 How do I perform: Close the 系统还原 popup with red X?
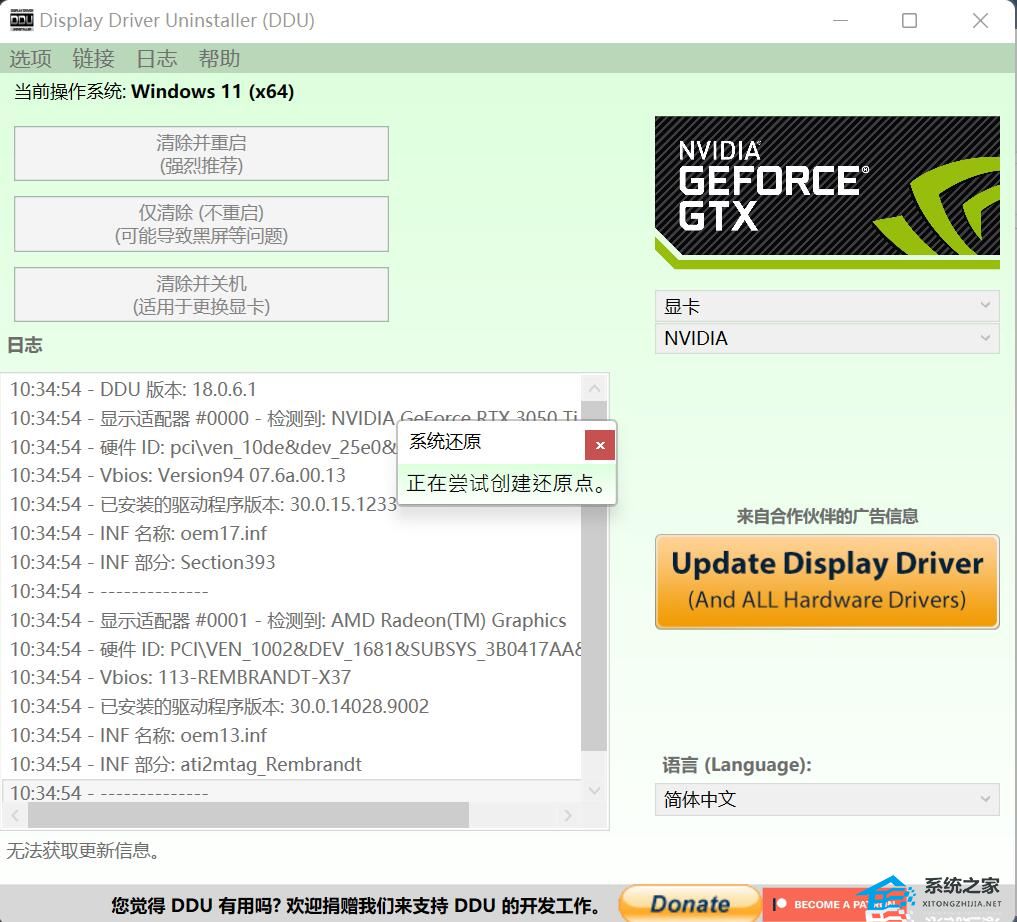tap(599, 446)
